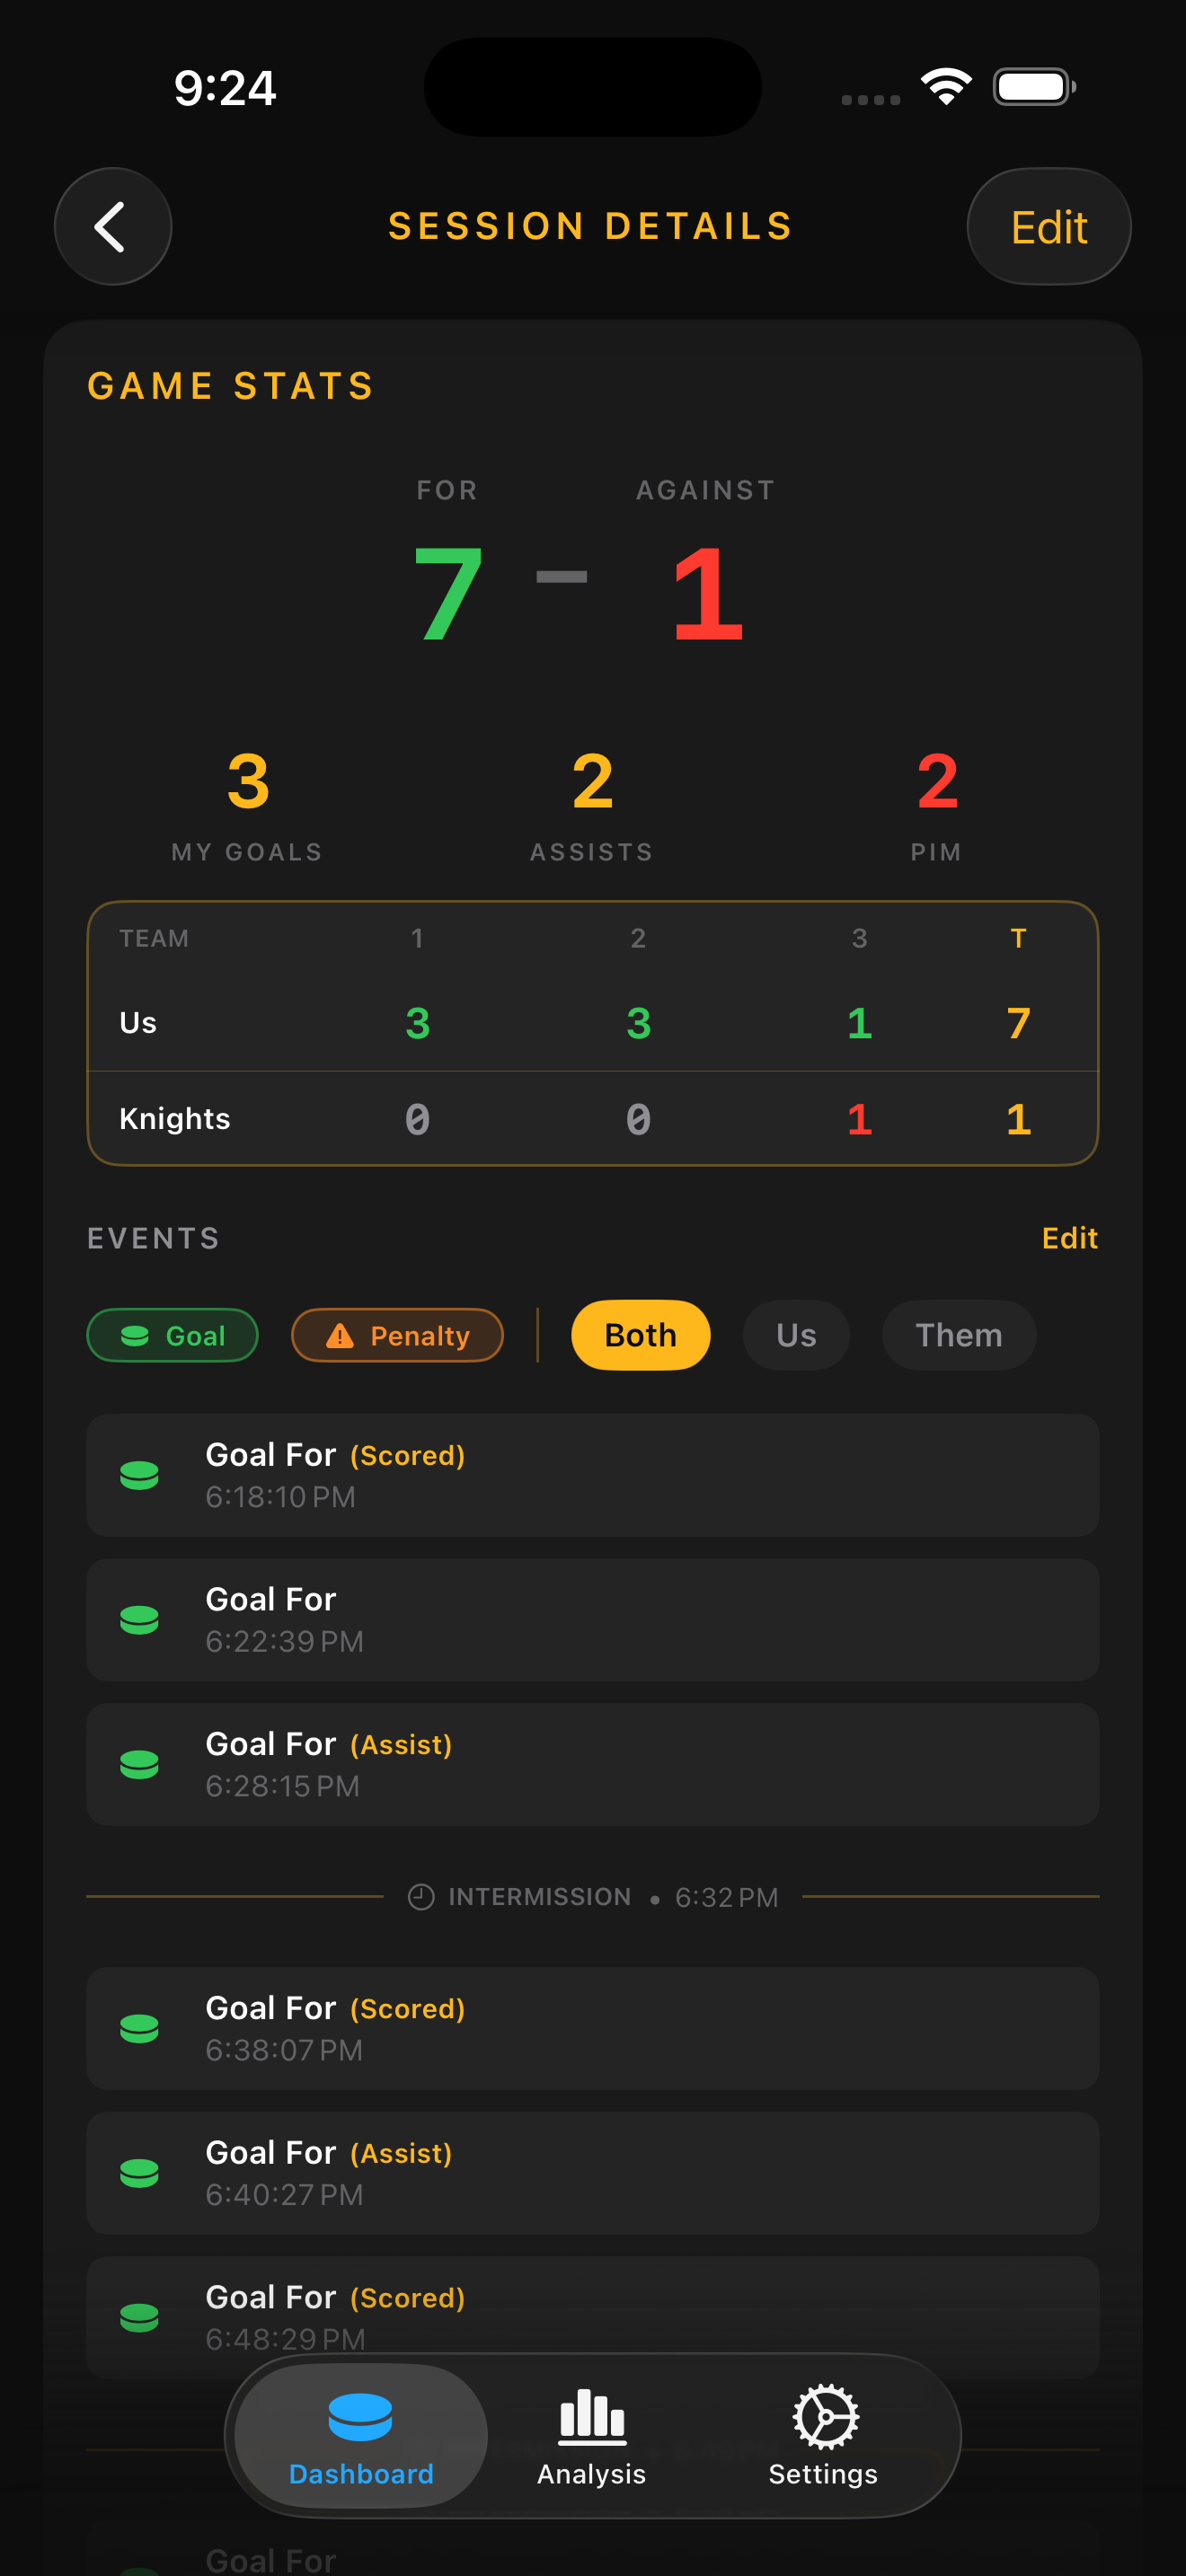This screenshot has width=1186, height=2576.
Task: Tap puck icon of 6:38:07 PM goal
Action: pos(139,2028)
